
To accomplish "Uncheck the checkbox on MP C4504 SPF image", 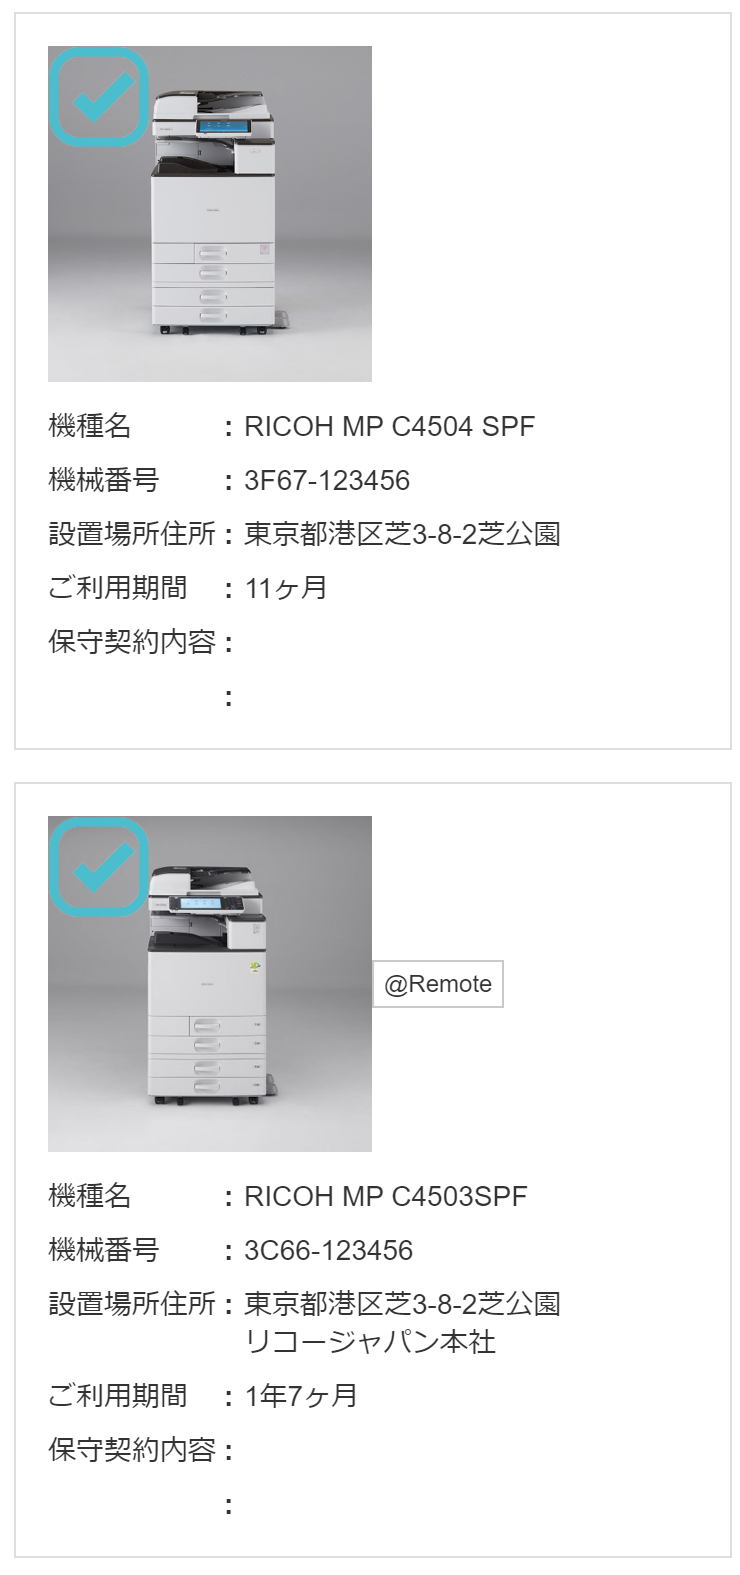I will point(99,97).
